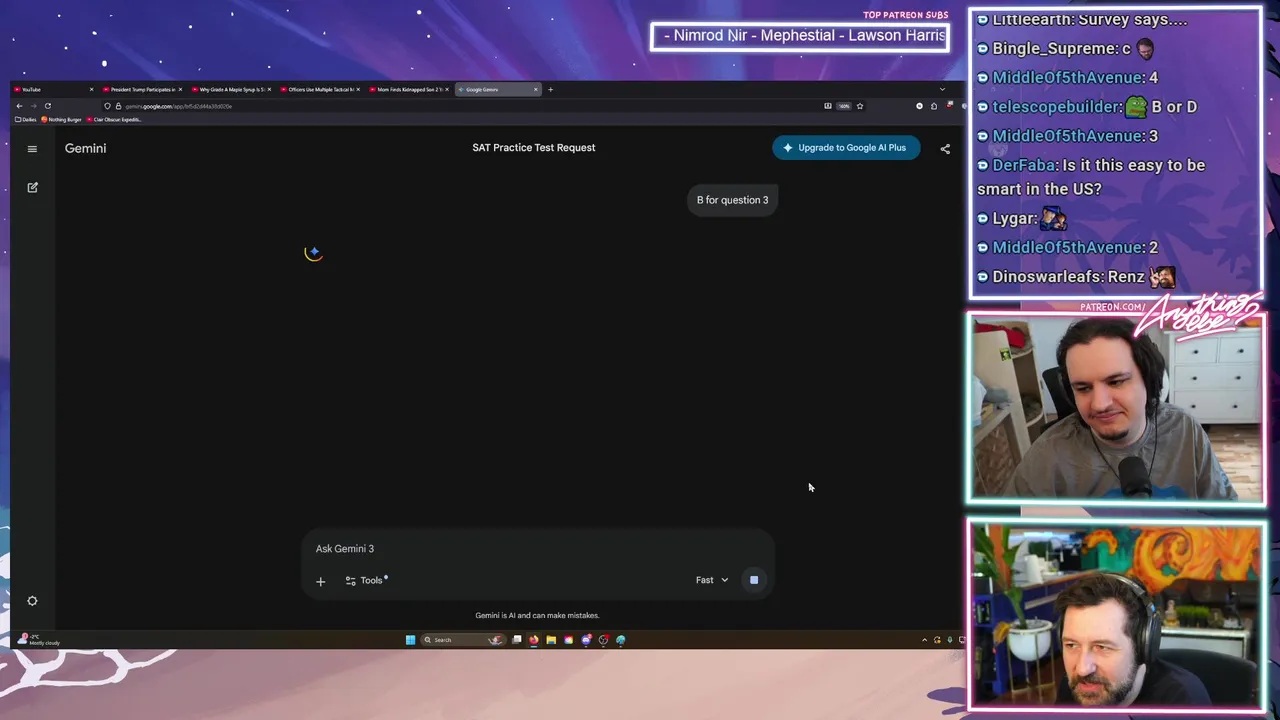Reload the page using the refresh icon
This screenshot has height=720, width=1280.
pos(47,106)
